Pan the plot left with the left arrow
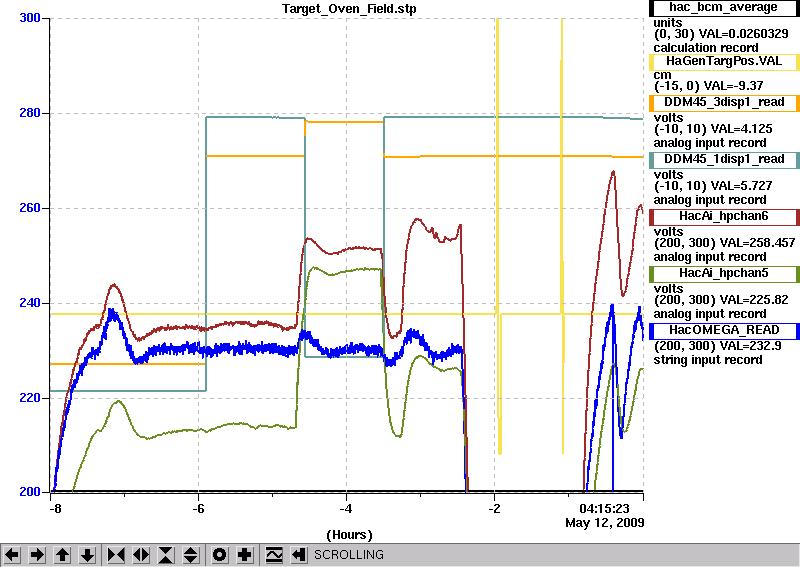800x567 pixels. click(12, 555)
